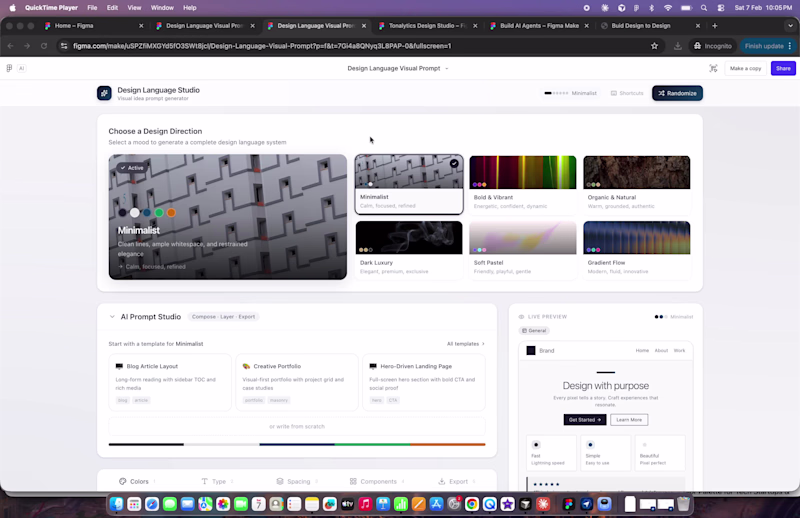
Task: Select the Hero-Driven Landing Page template
Action: (x=424, y=383)
